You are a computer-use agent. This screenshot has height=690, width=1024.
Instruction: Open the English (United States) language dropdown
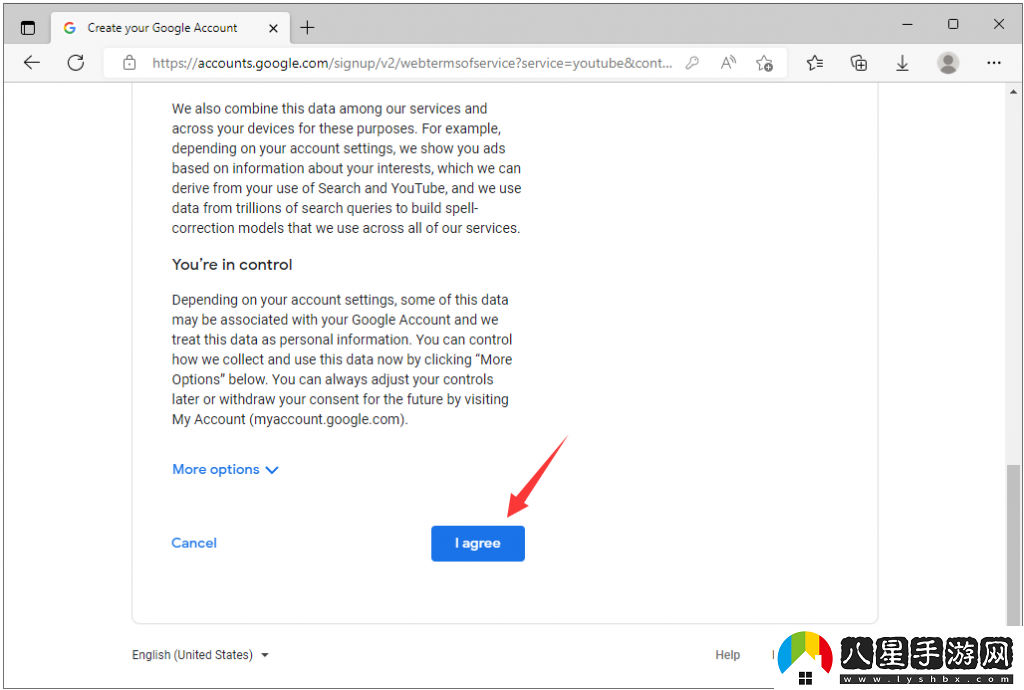[200, 655]
